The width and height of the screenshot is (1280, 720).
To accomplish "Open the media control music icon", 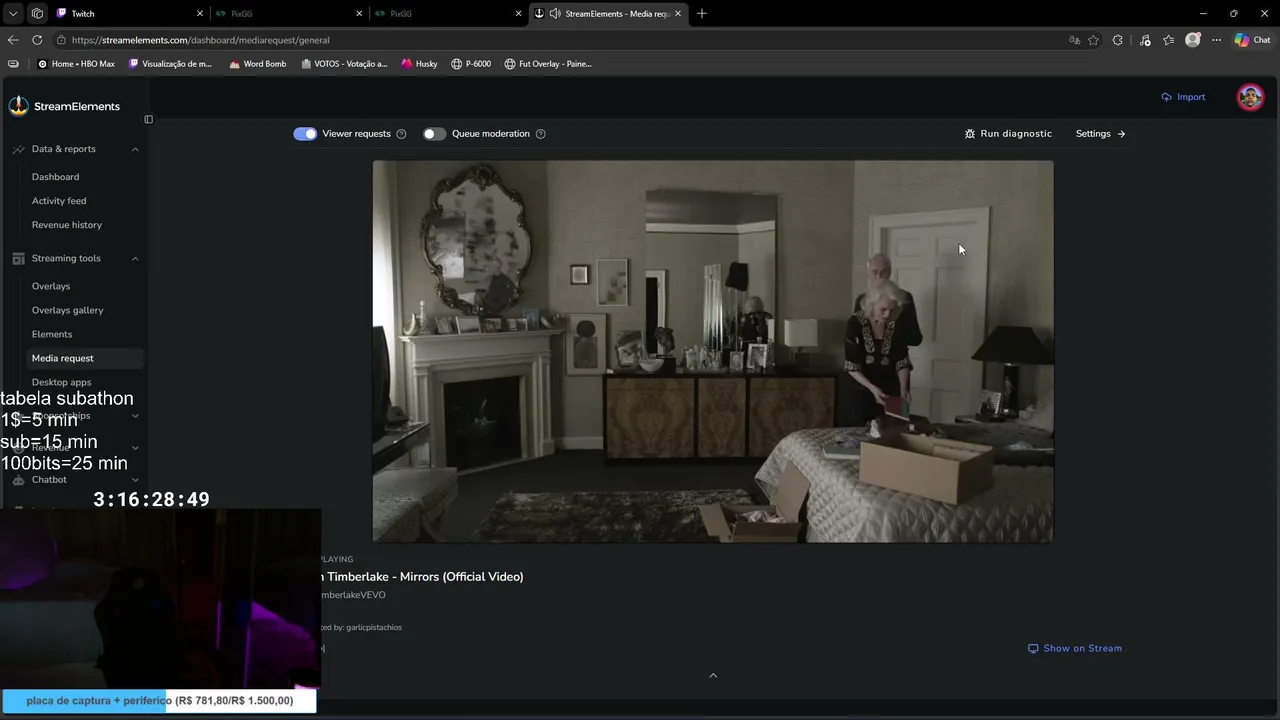I will [x=1144, y=40].
